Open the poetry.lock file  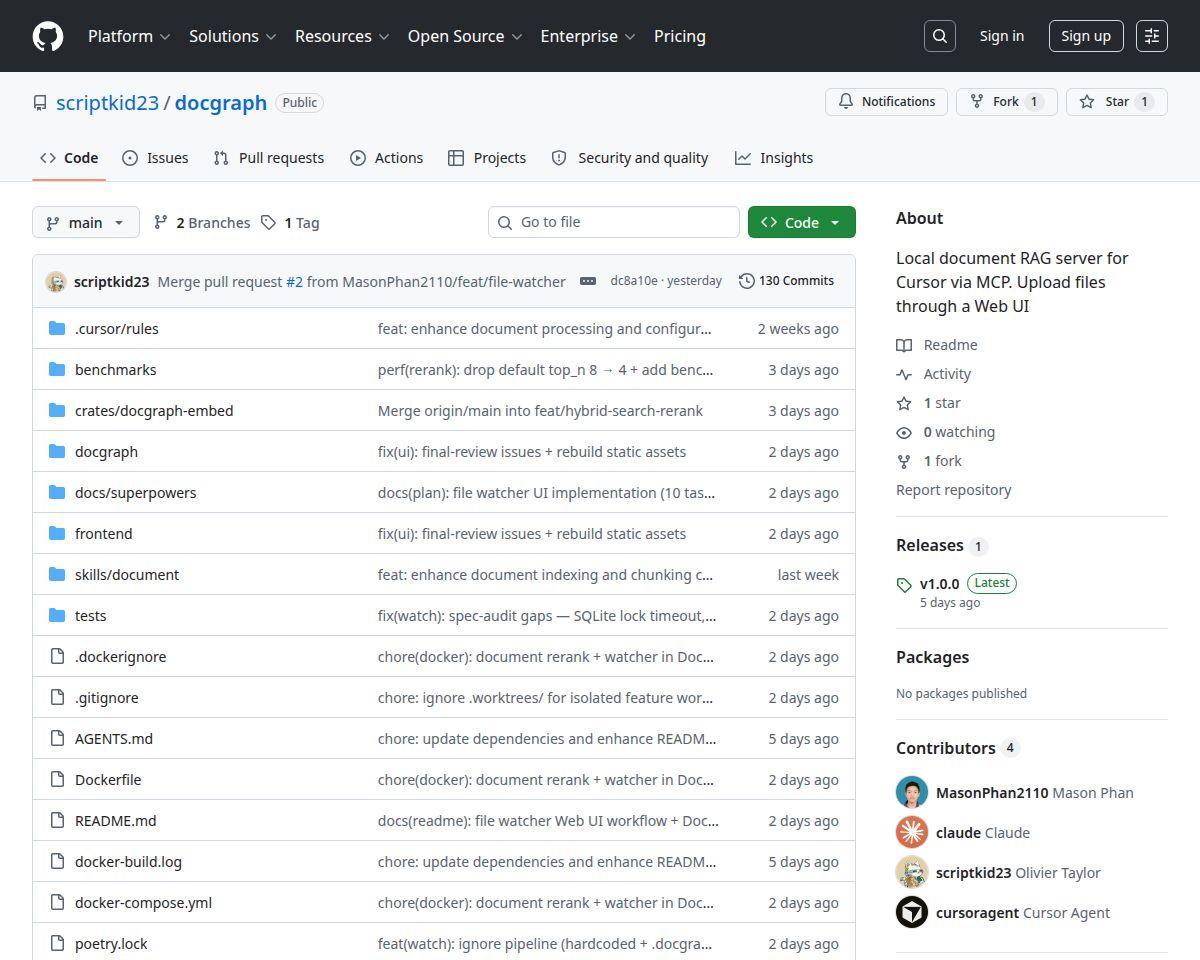(x=111, y=943)
